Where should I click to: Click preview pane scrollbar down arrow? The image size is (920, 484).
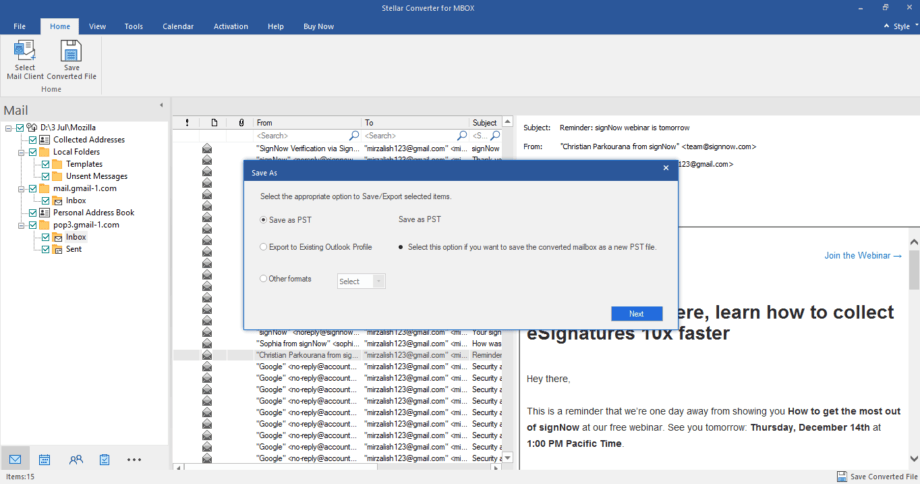(914, 459)
